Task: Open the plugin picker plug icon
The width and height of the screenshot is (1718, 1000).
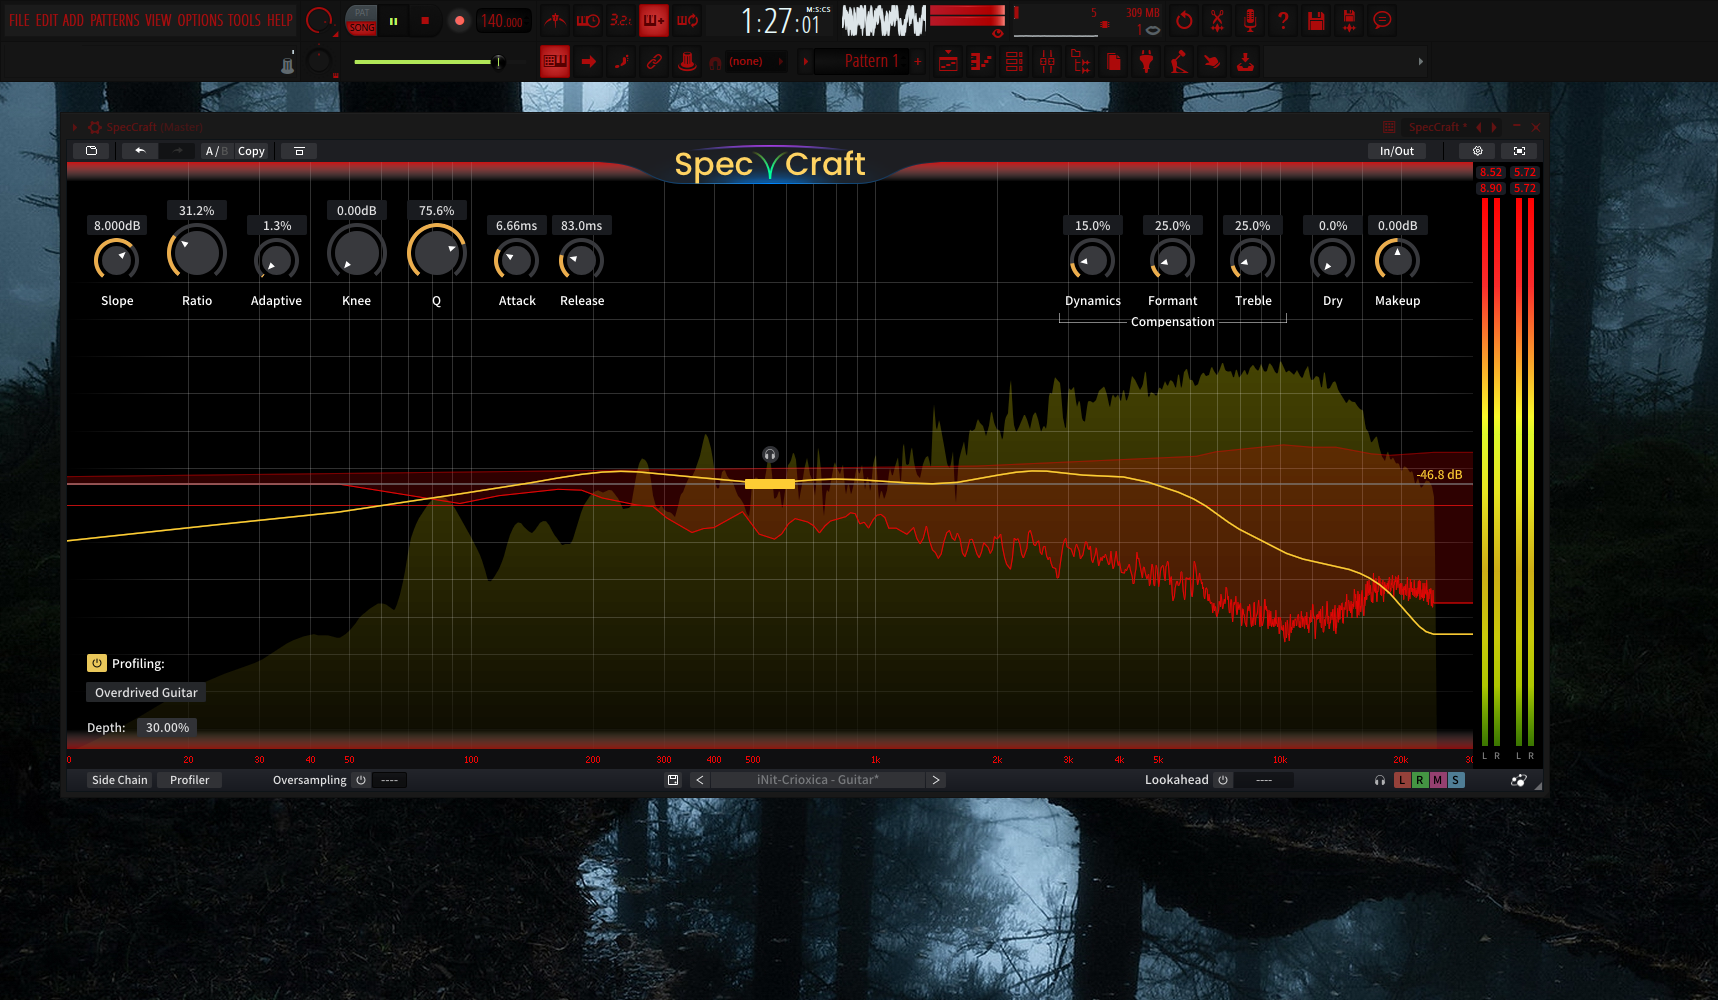Action: [1146, 62]
